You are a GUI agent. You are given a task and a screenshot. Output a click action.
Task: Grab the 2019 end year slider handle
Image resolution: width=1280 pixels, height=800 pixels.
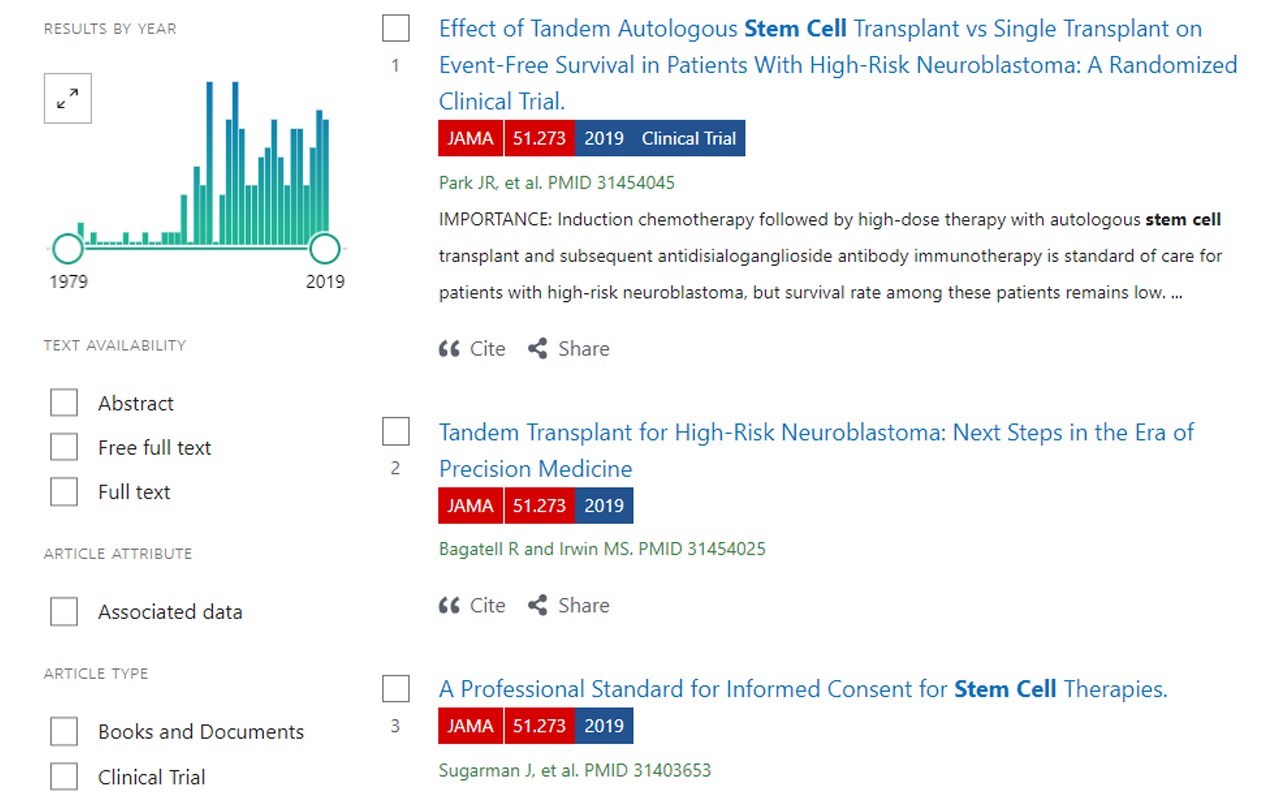(x=325, y=248)
